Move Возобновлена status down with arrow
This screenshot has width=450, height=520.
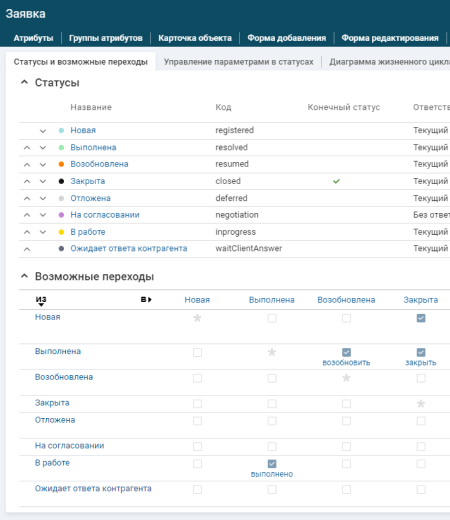point(43,164)
